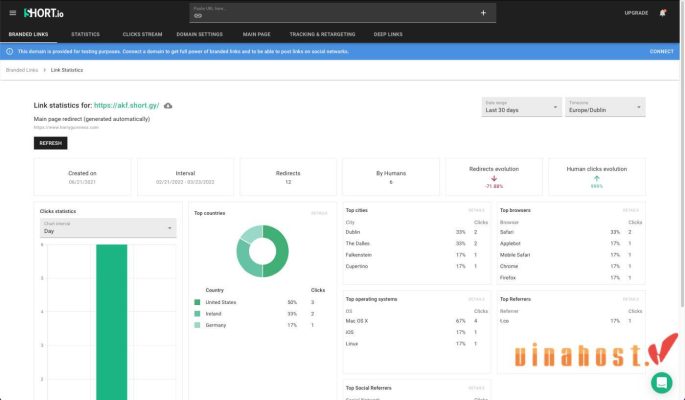Click the info icon in blue banner
The height and width of the screenshot is (400, 685).
pyautogui.click(x=9, y=52)
